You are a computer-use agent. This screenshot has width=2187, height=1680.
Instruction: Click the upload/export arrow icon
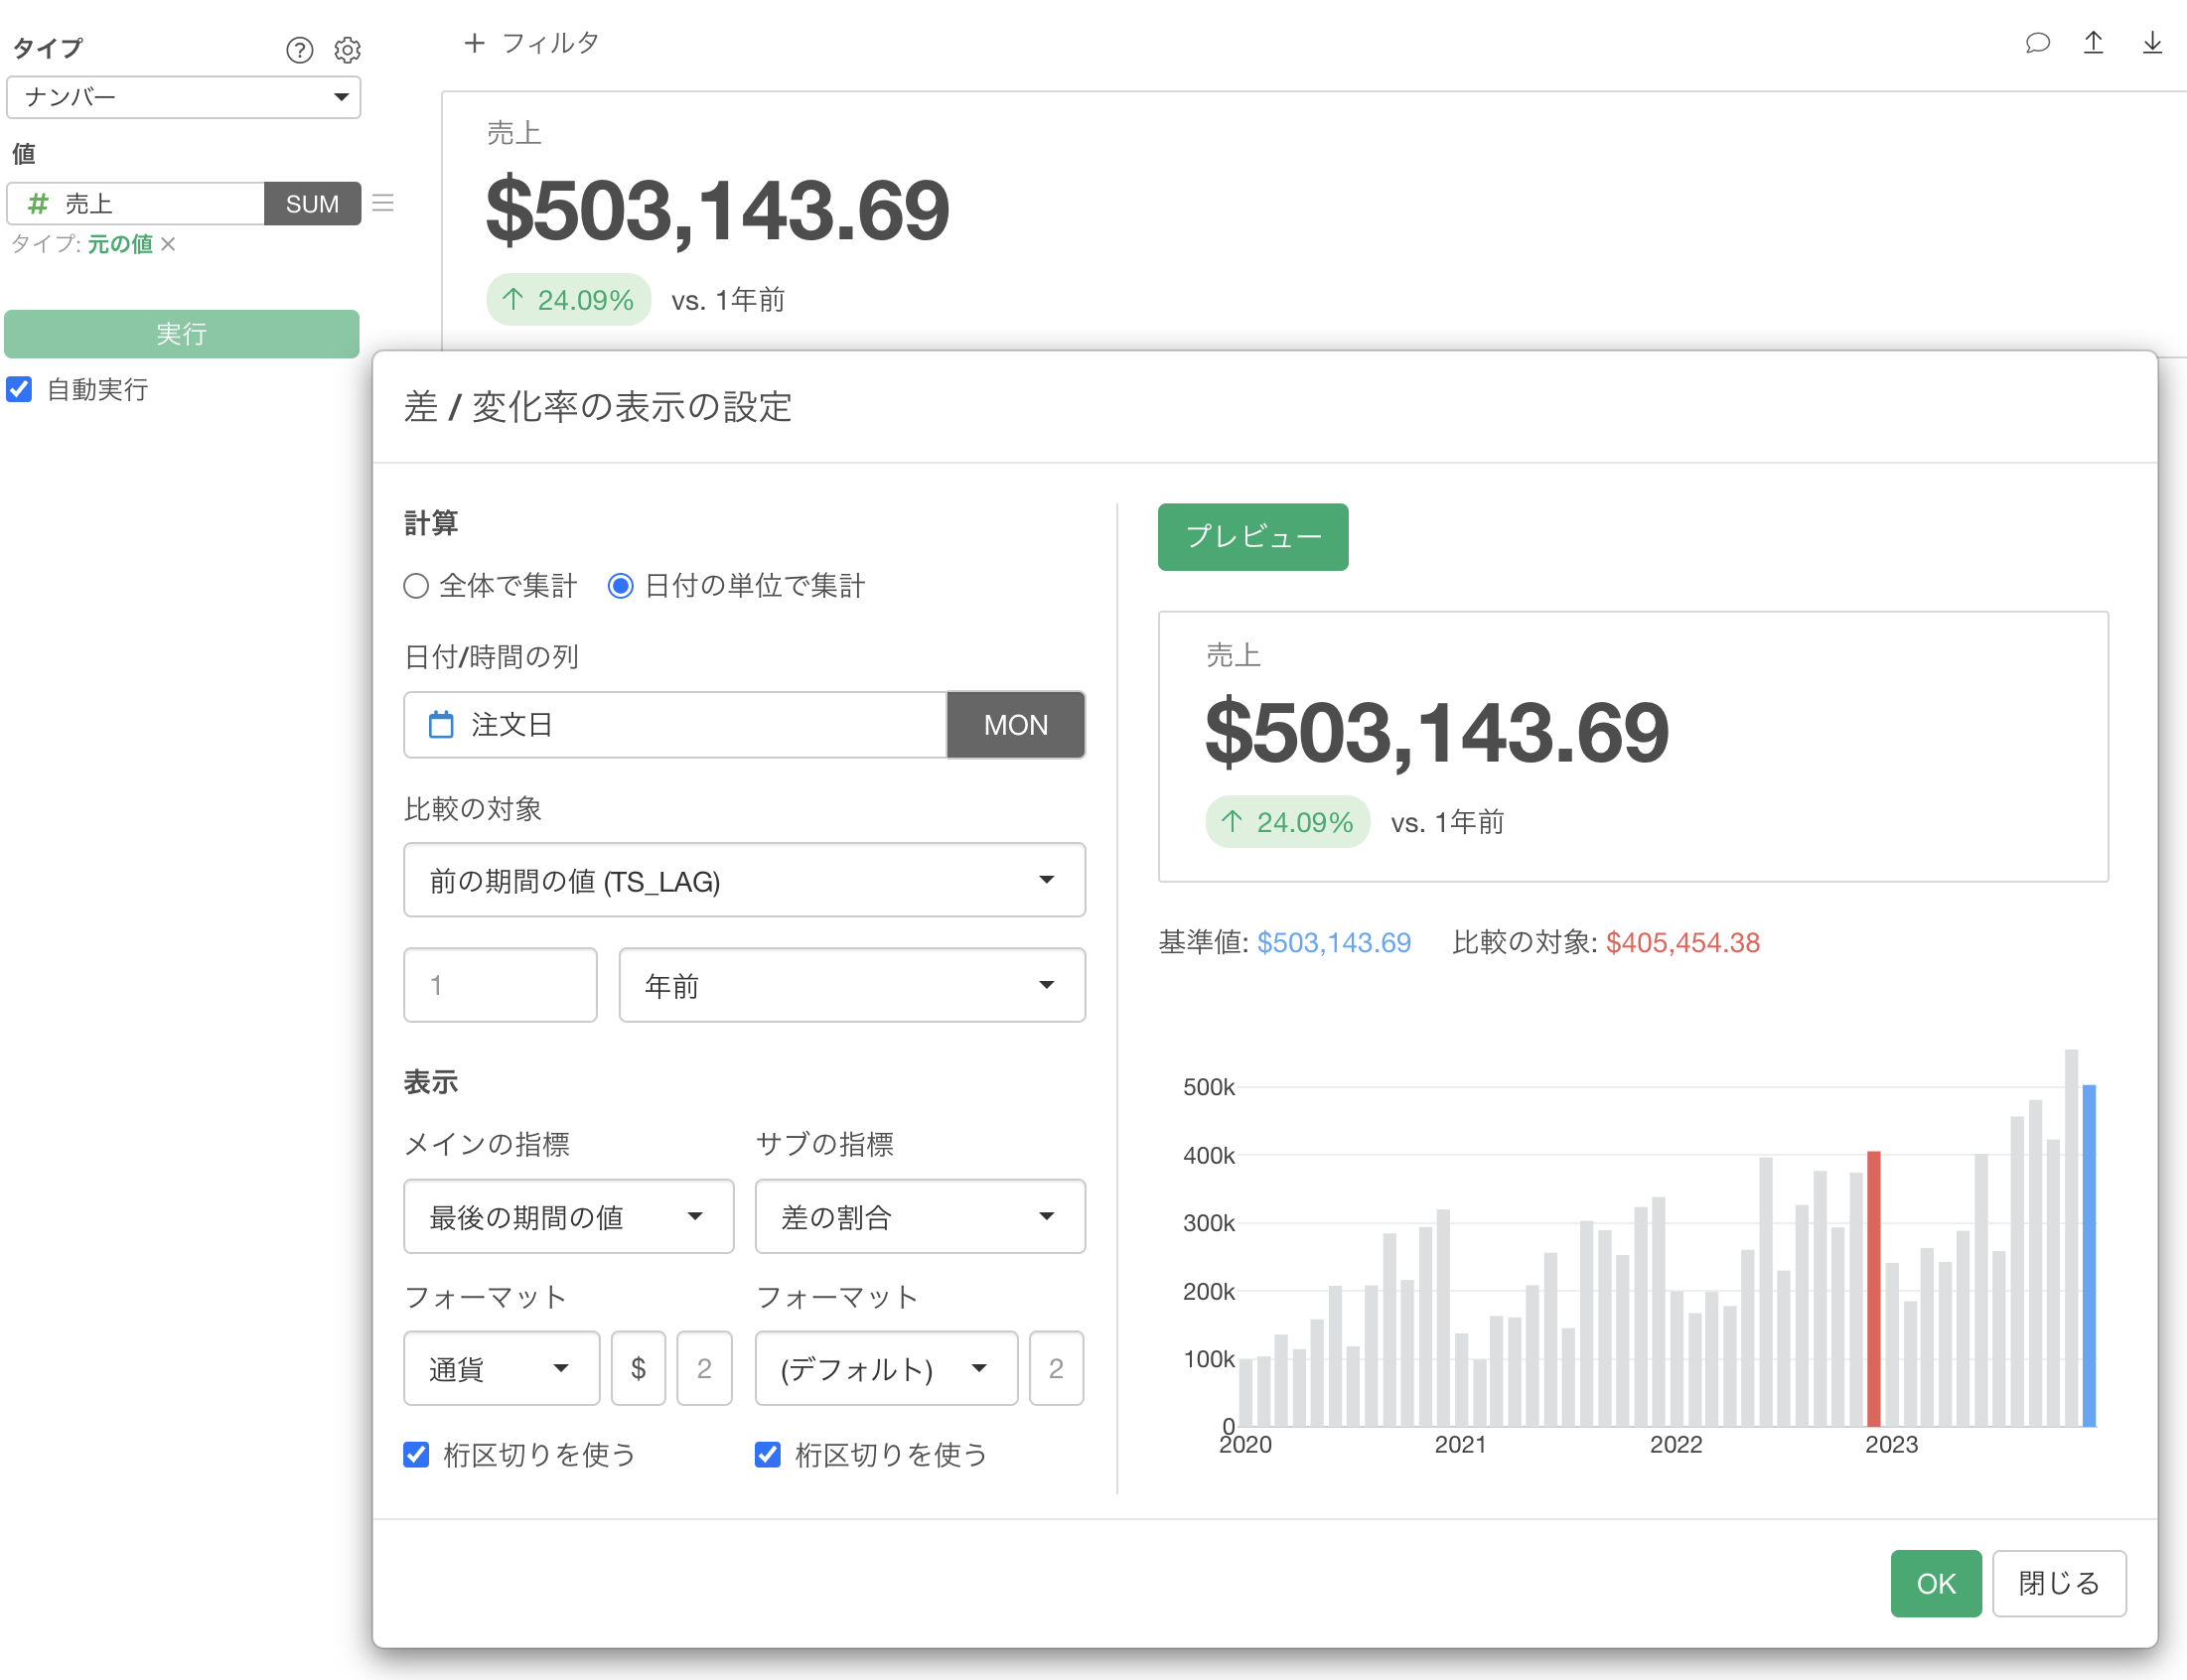point(2093,43)
